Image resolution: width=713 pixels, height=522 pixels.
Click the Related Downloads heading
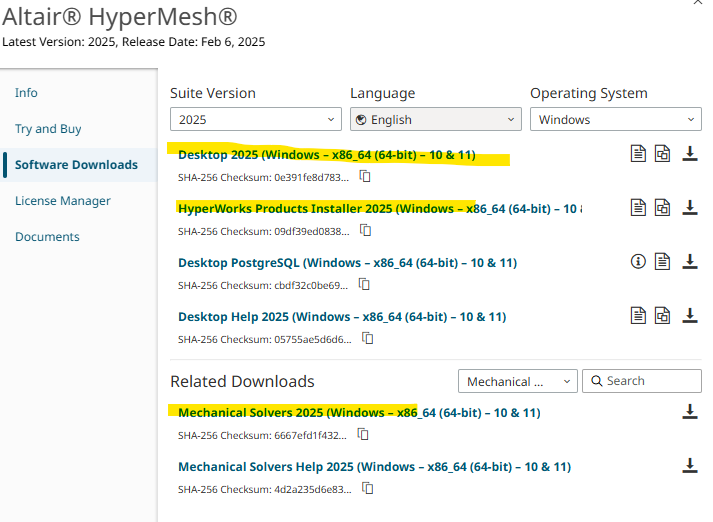click(242, 381)
